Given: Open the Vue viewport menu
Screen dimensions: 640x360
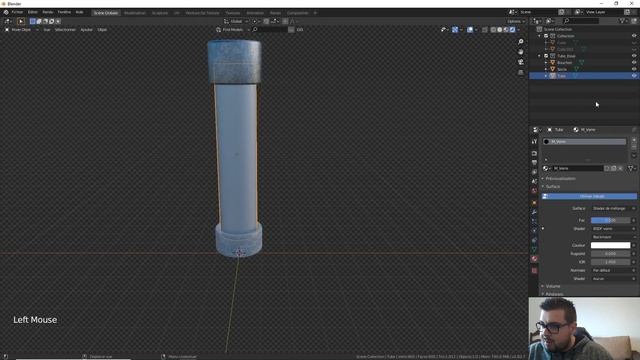Looking at the screenshot, I should tap(47, 30).
